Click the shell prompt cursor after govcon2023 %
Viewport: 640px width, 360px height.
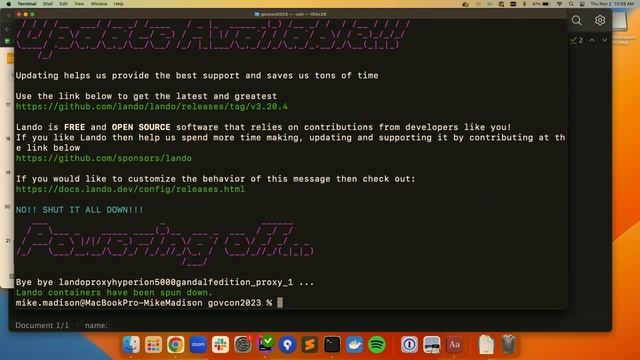pos(280,303)
